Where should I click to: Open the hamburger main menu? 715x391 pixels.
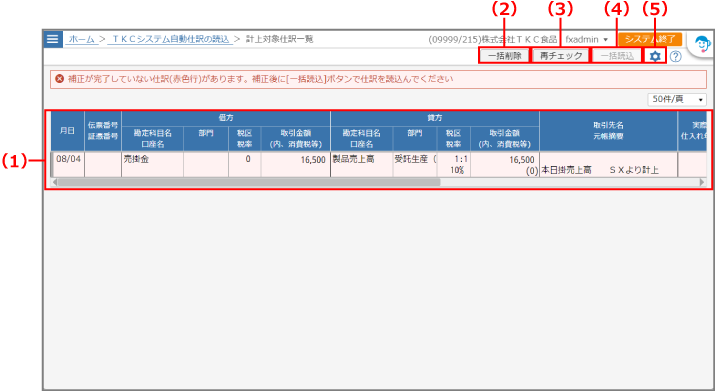52,39
